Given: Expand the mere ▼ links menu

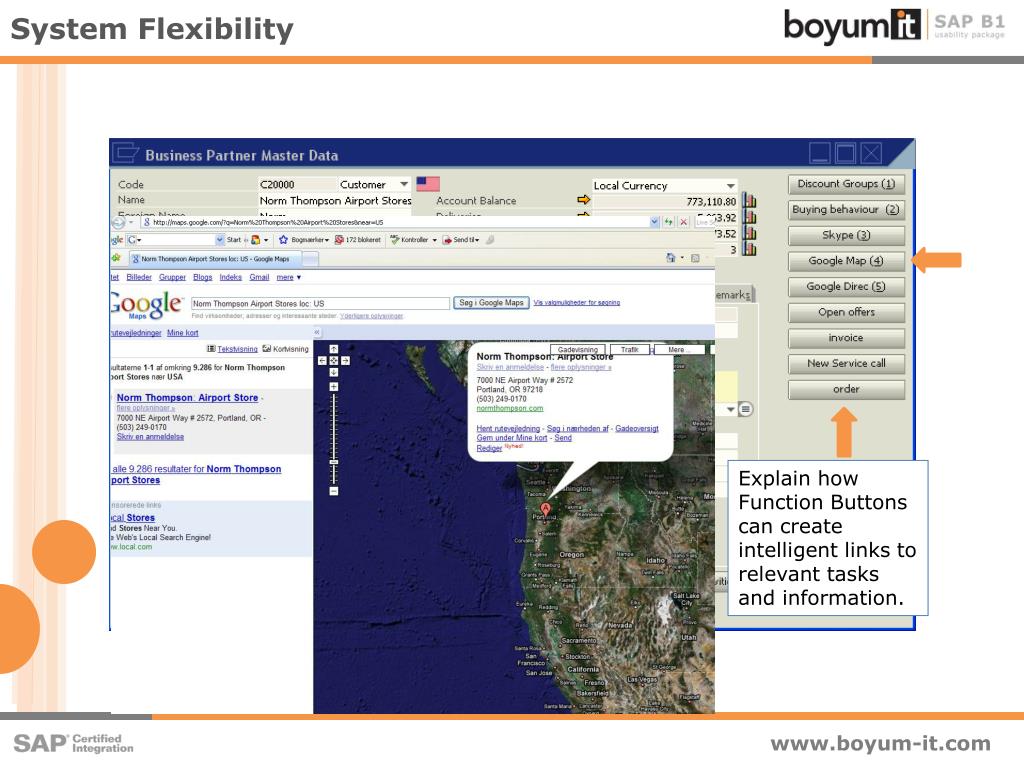Looking at the screenshot, I should (289, 277).
